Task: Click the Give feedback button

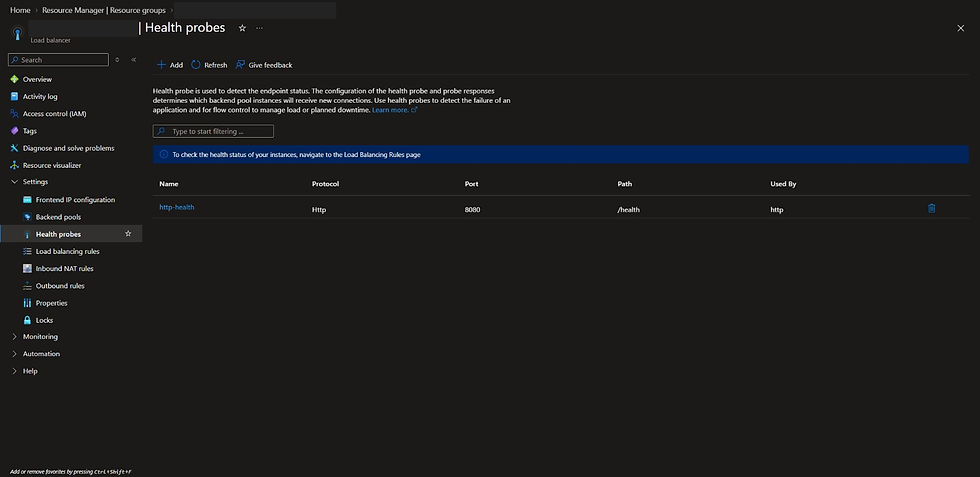Action: [264, 64]
